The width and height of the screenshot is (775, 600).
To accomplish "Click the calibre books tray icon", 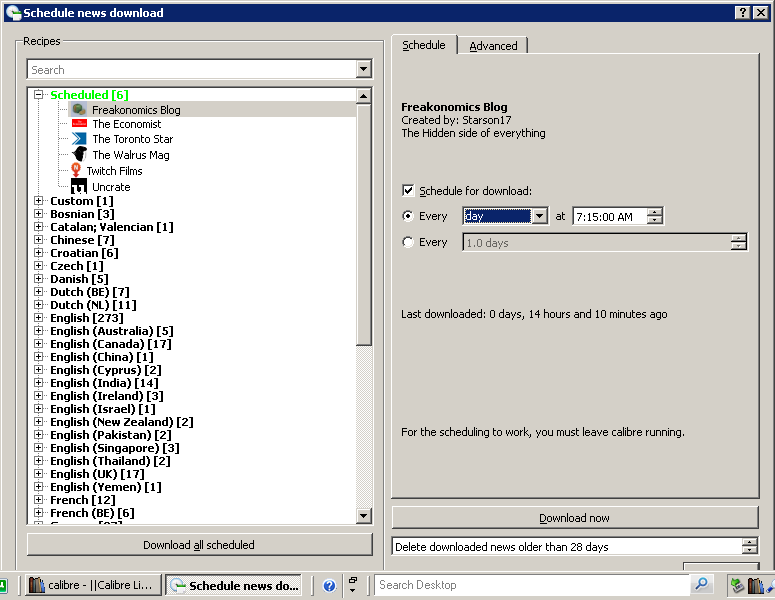I will tap(755, 586).
